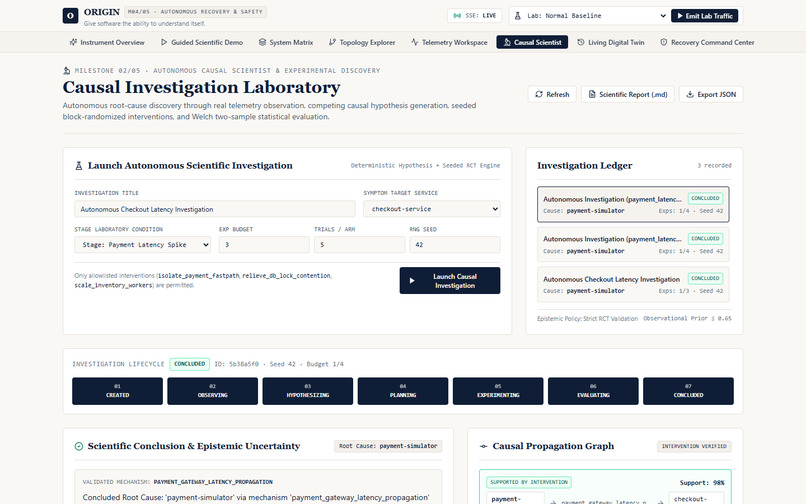Launch Causal Investigation
This screenshot has height=504, width=806.
pos(450,281)
